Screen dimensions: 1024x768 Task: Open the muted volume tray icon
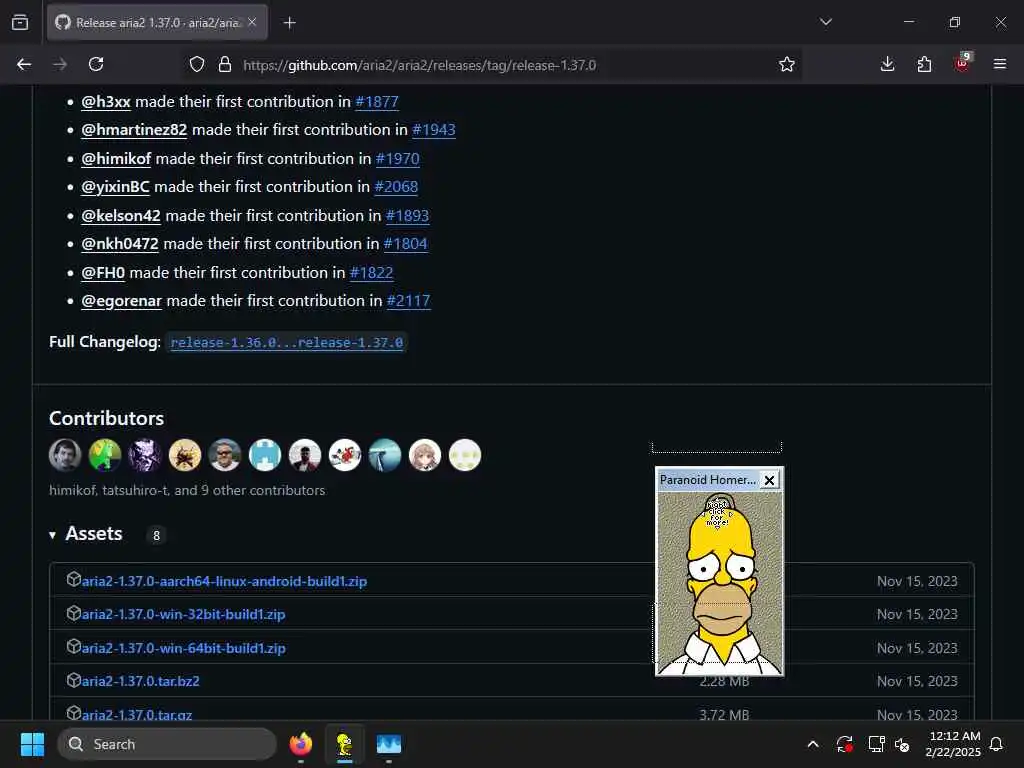click(903, 744)
